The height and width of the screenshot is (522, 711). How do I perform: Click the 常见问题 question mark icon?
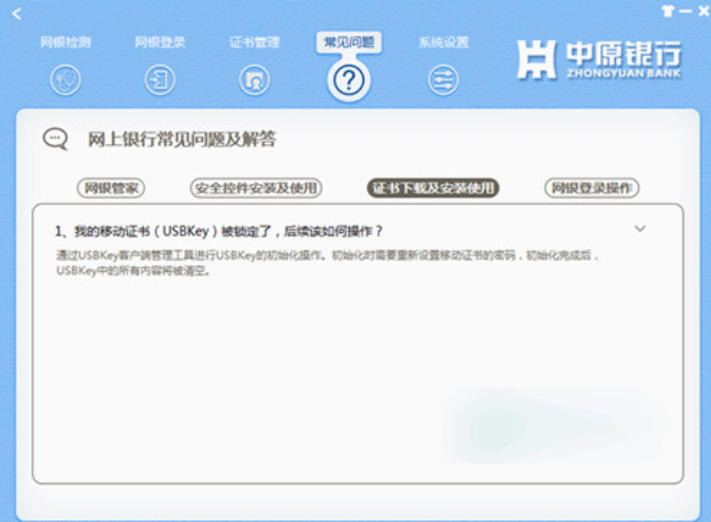click(x=349, y=81)
